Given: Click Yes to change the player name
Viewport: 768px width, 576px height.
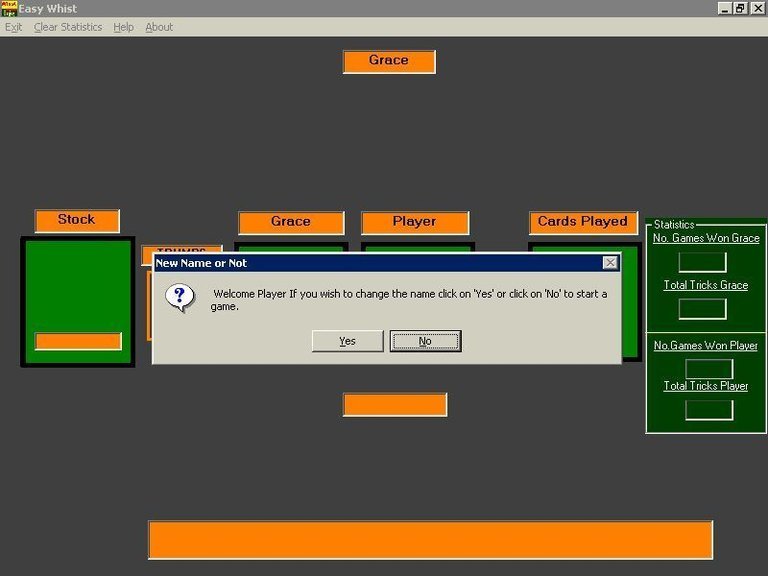Looking at the screenshot, I should [x=347, y=341].
